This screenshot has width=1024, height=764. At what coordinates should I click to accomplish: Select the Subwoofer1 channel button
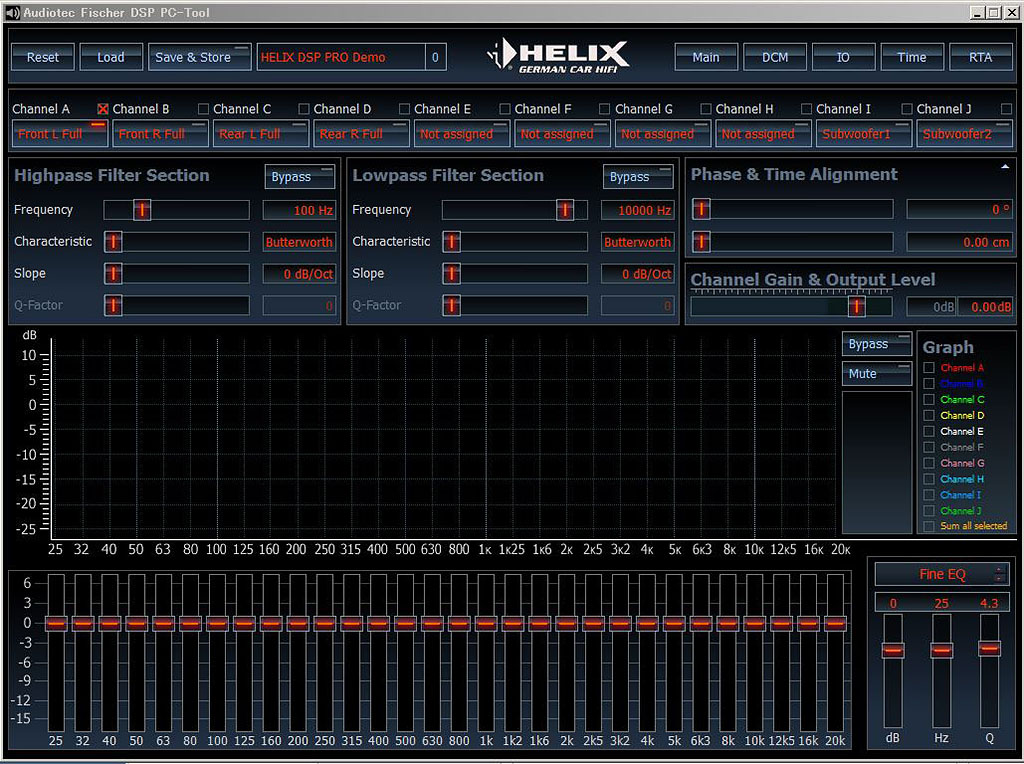(x=864, y=134)
